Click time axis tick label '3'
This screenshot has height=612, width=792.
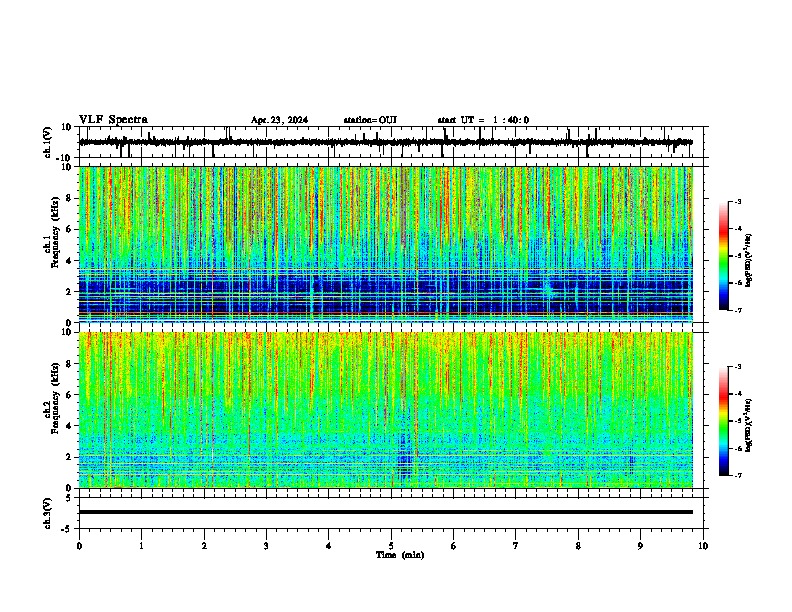[x=267, y=546]
